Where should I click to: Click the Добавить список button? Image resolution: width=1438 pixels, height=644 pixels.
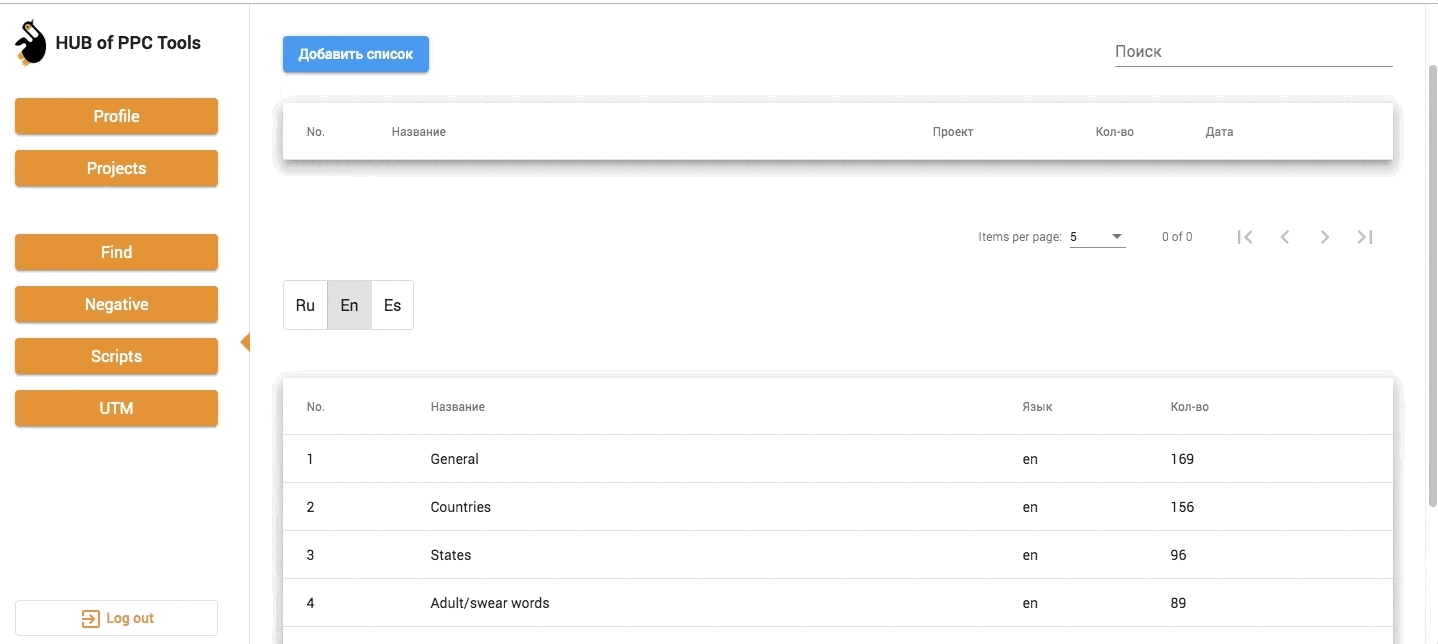click(356, 54)
